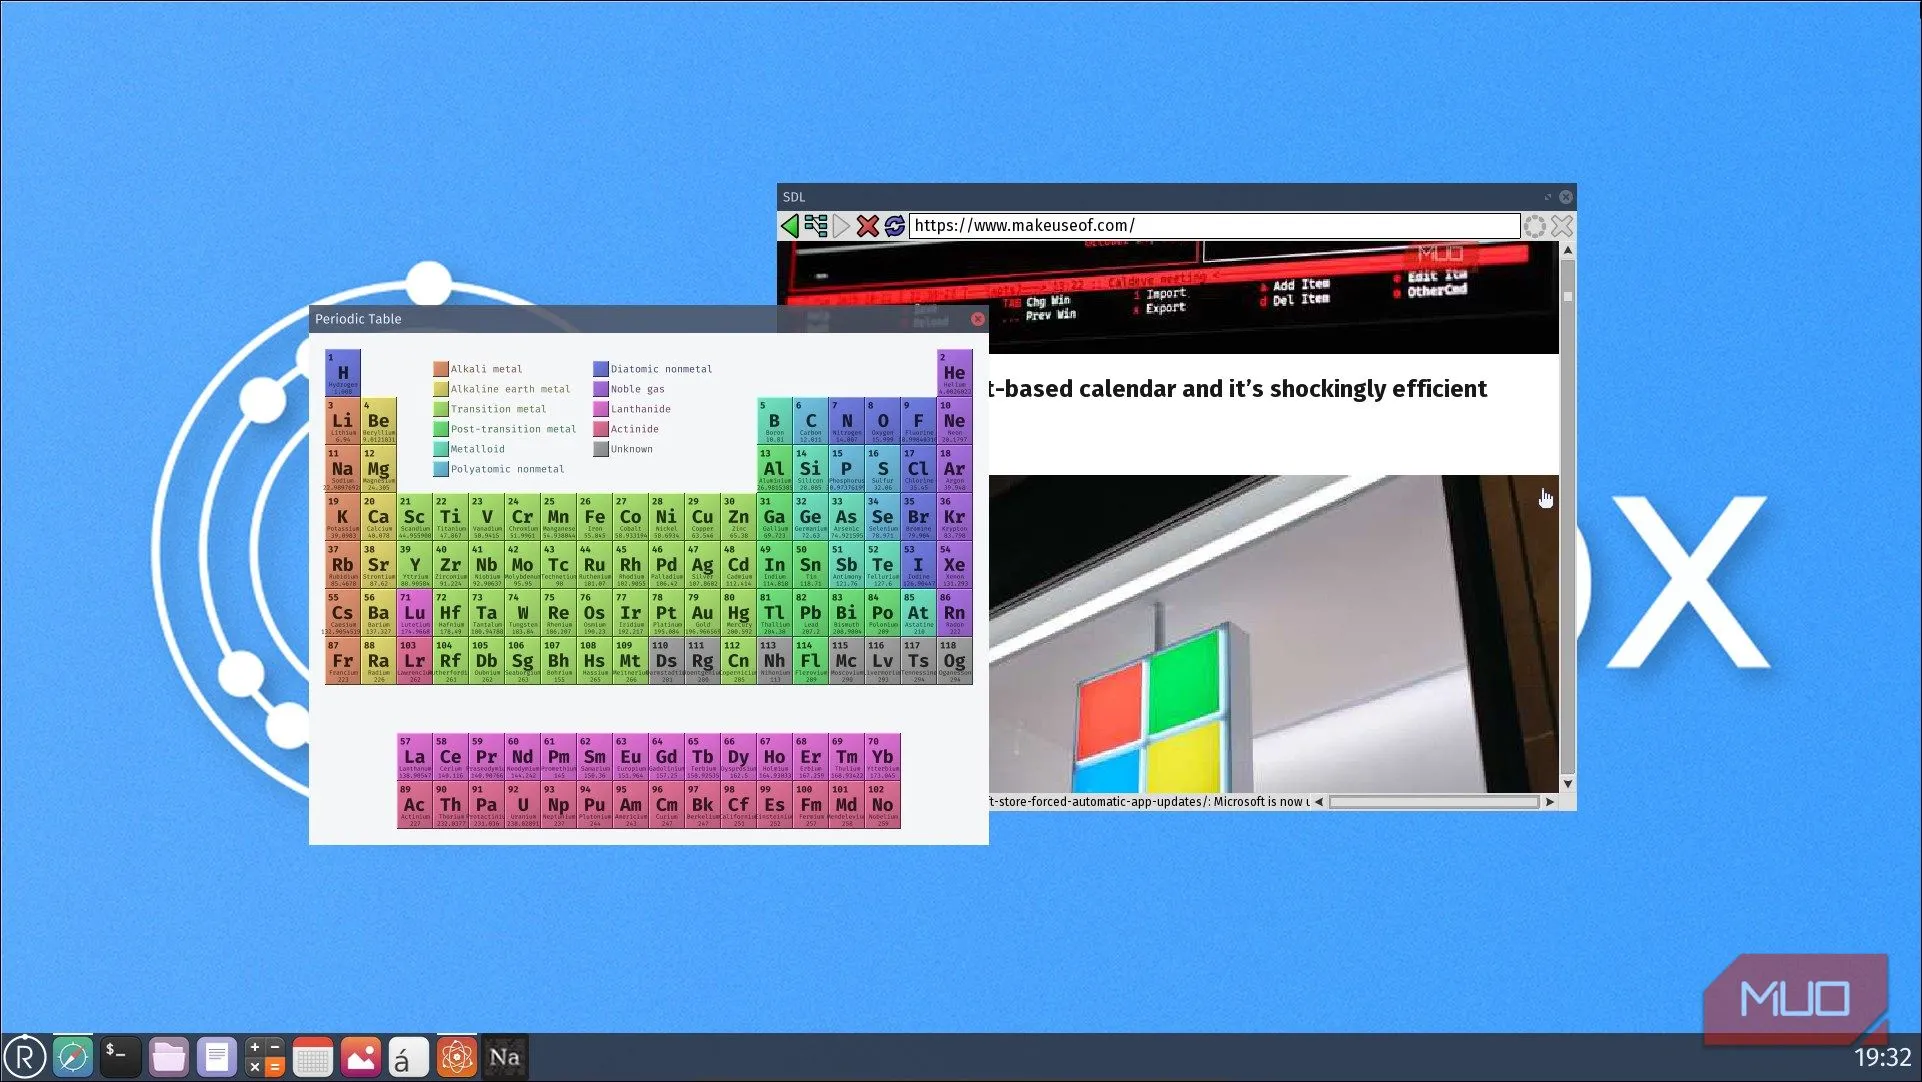Select the Hydrogen element cell

343,373
